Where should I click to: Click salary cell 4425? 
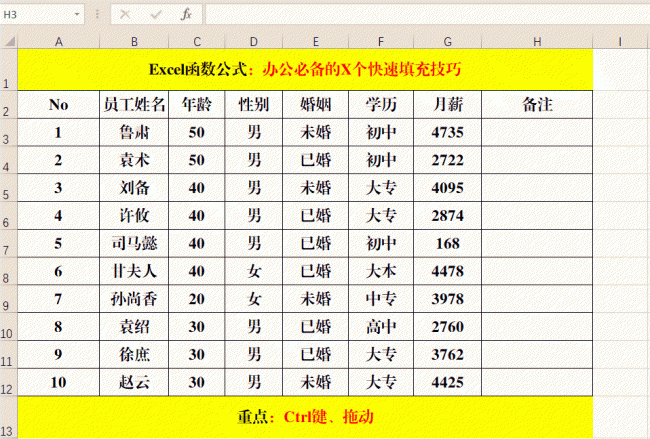tap(448, 382)
